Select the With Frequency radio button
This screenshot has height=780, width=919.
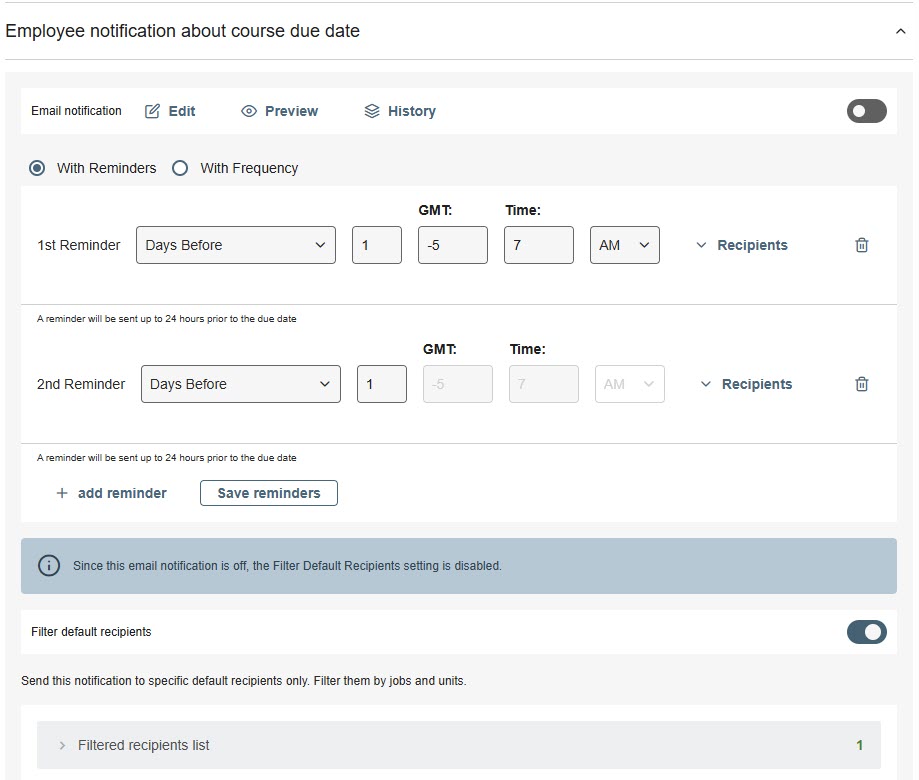pyautogui.click(x=180, y=168)
